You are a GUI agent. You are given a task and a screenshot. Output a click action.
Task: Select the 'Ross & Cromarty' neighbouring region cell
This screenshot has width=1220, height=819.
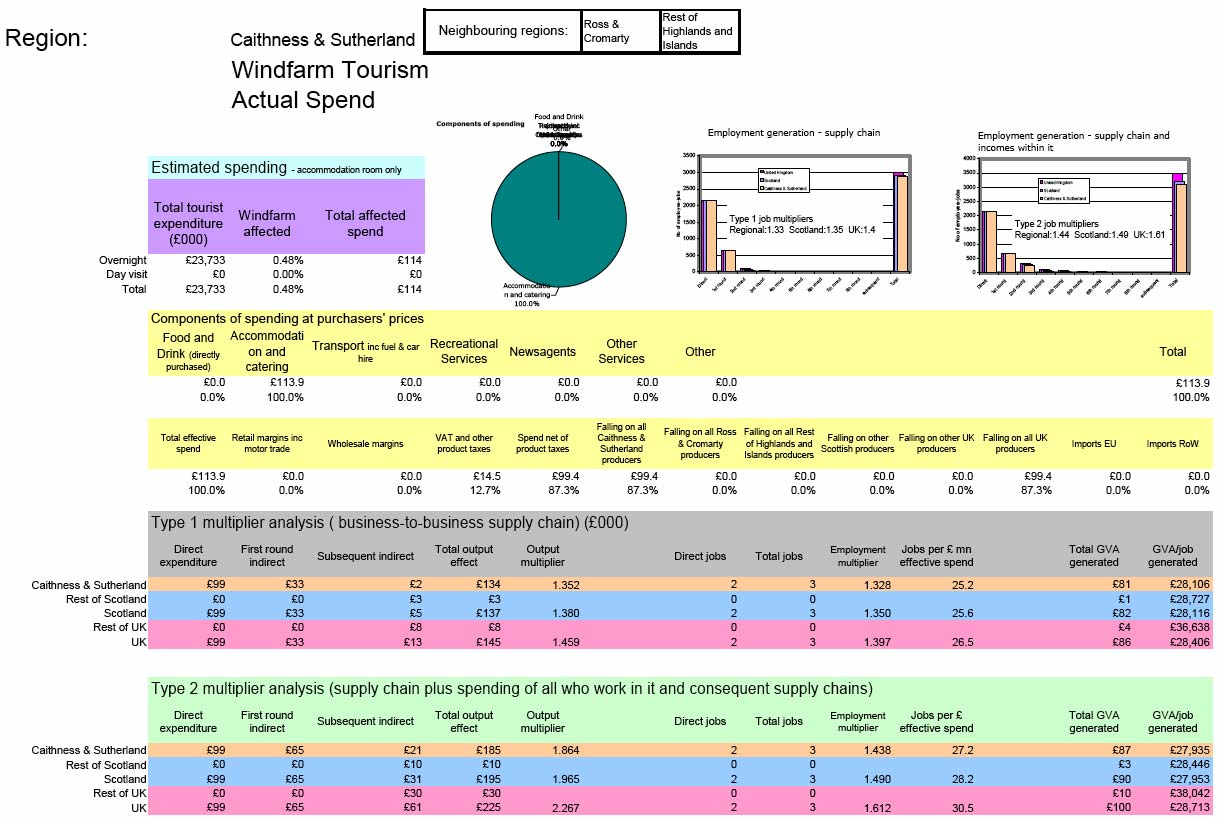click(620, 31)
